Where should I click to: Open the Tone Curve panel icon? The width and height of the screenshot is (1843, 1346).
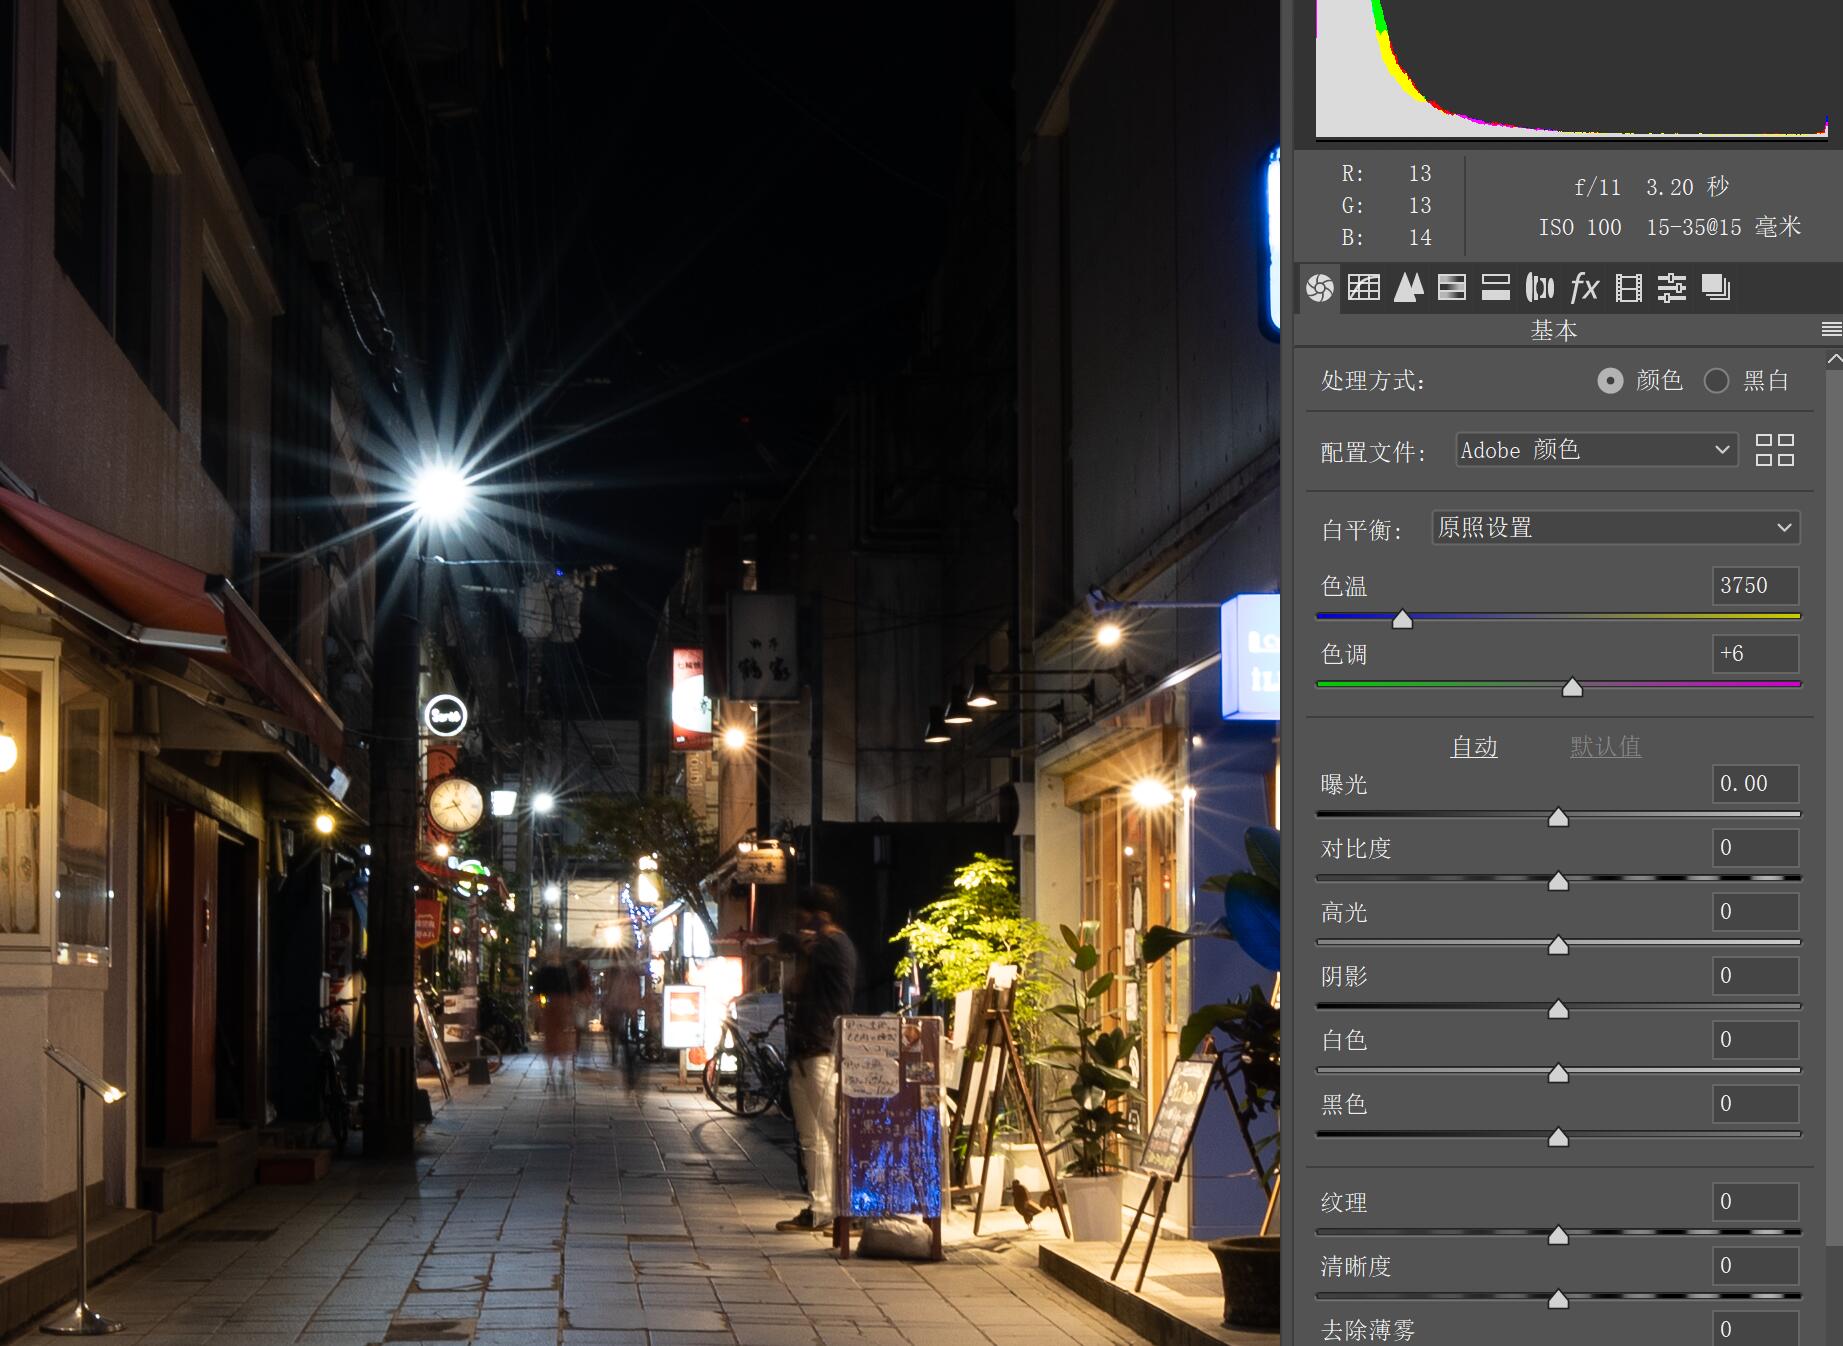pyautogui.click(x=1363, y=288)
